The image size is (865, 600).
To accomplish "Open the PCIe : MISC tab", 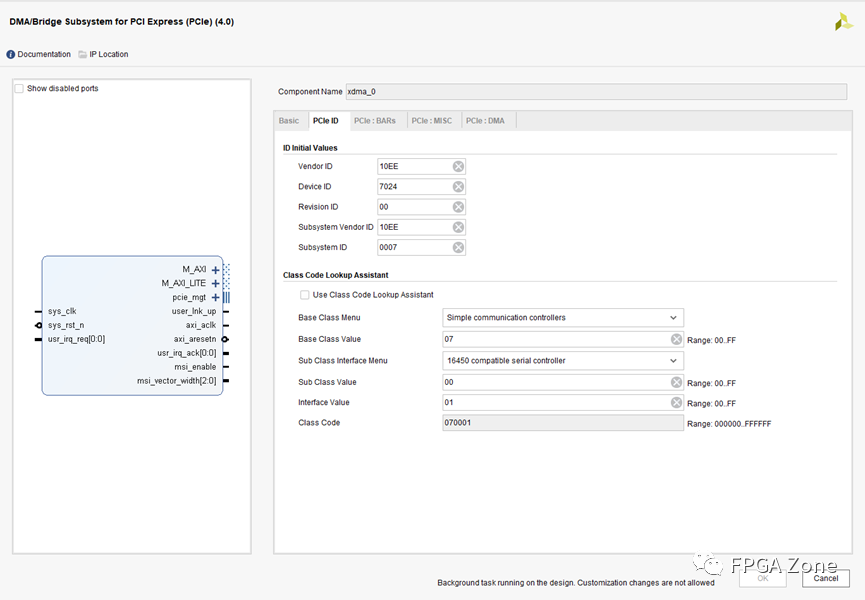I will [x=432, y=121].
